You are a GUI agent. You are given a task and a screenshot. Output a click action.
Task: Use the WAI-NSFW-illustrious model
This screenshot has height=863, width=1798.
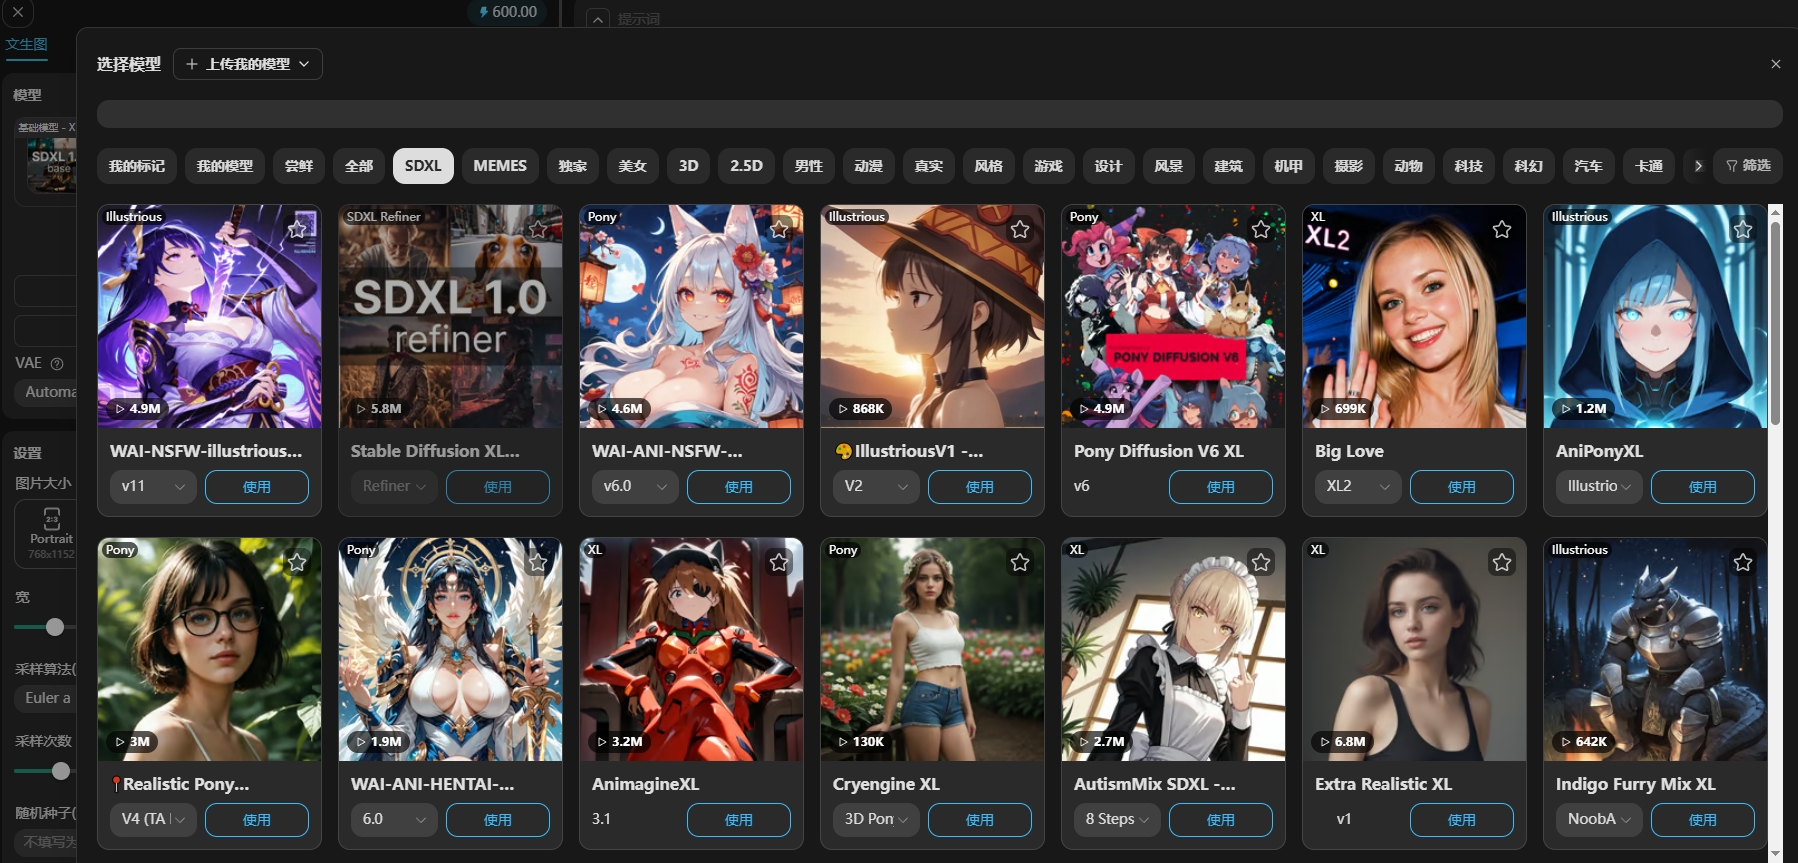(257, 487)
